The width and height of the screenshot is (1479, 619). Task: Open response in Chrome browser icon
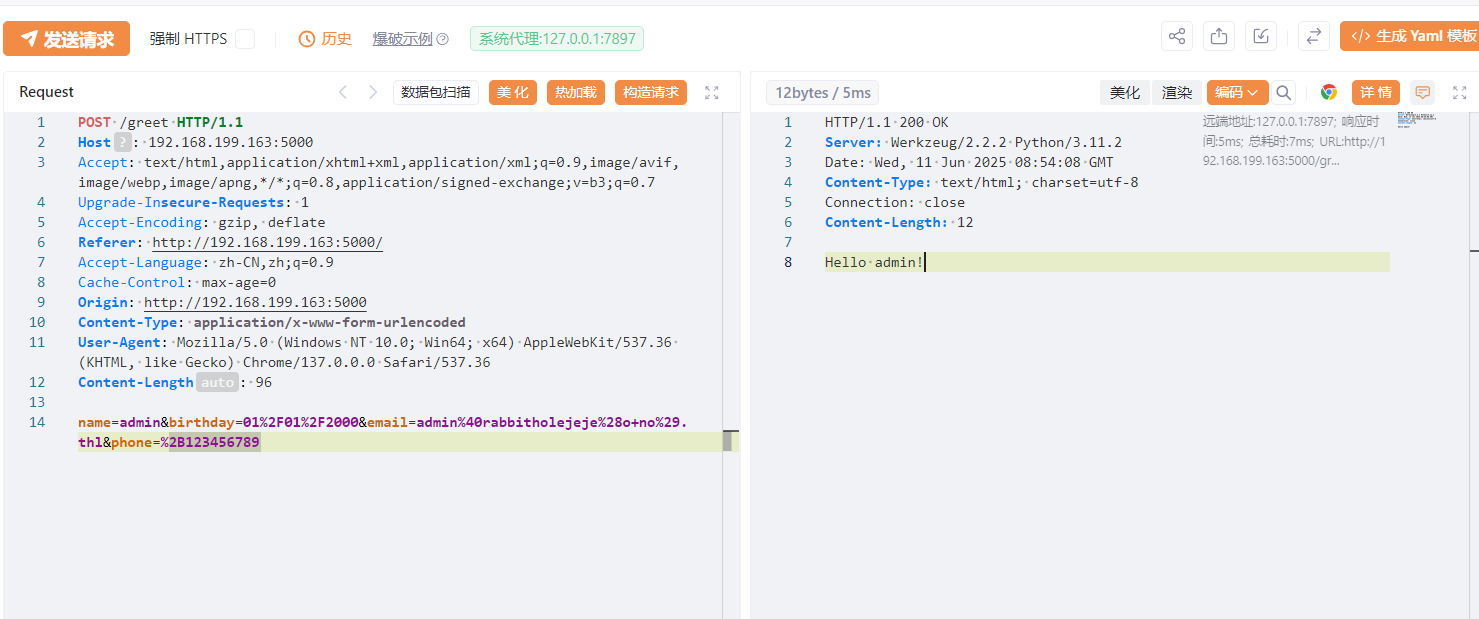[1329, 93]
